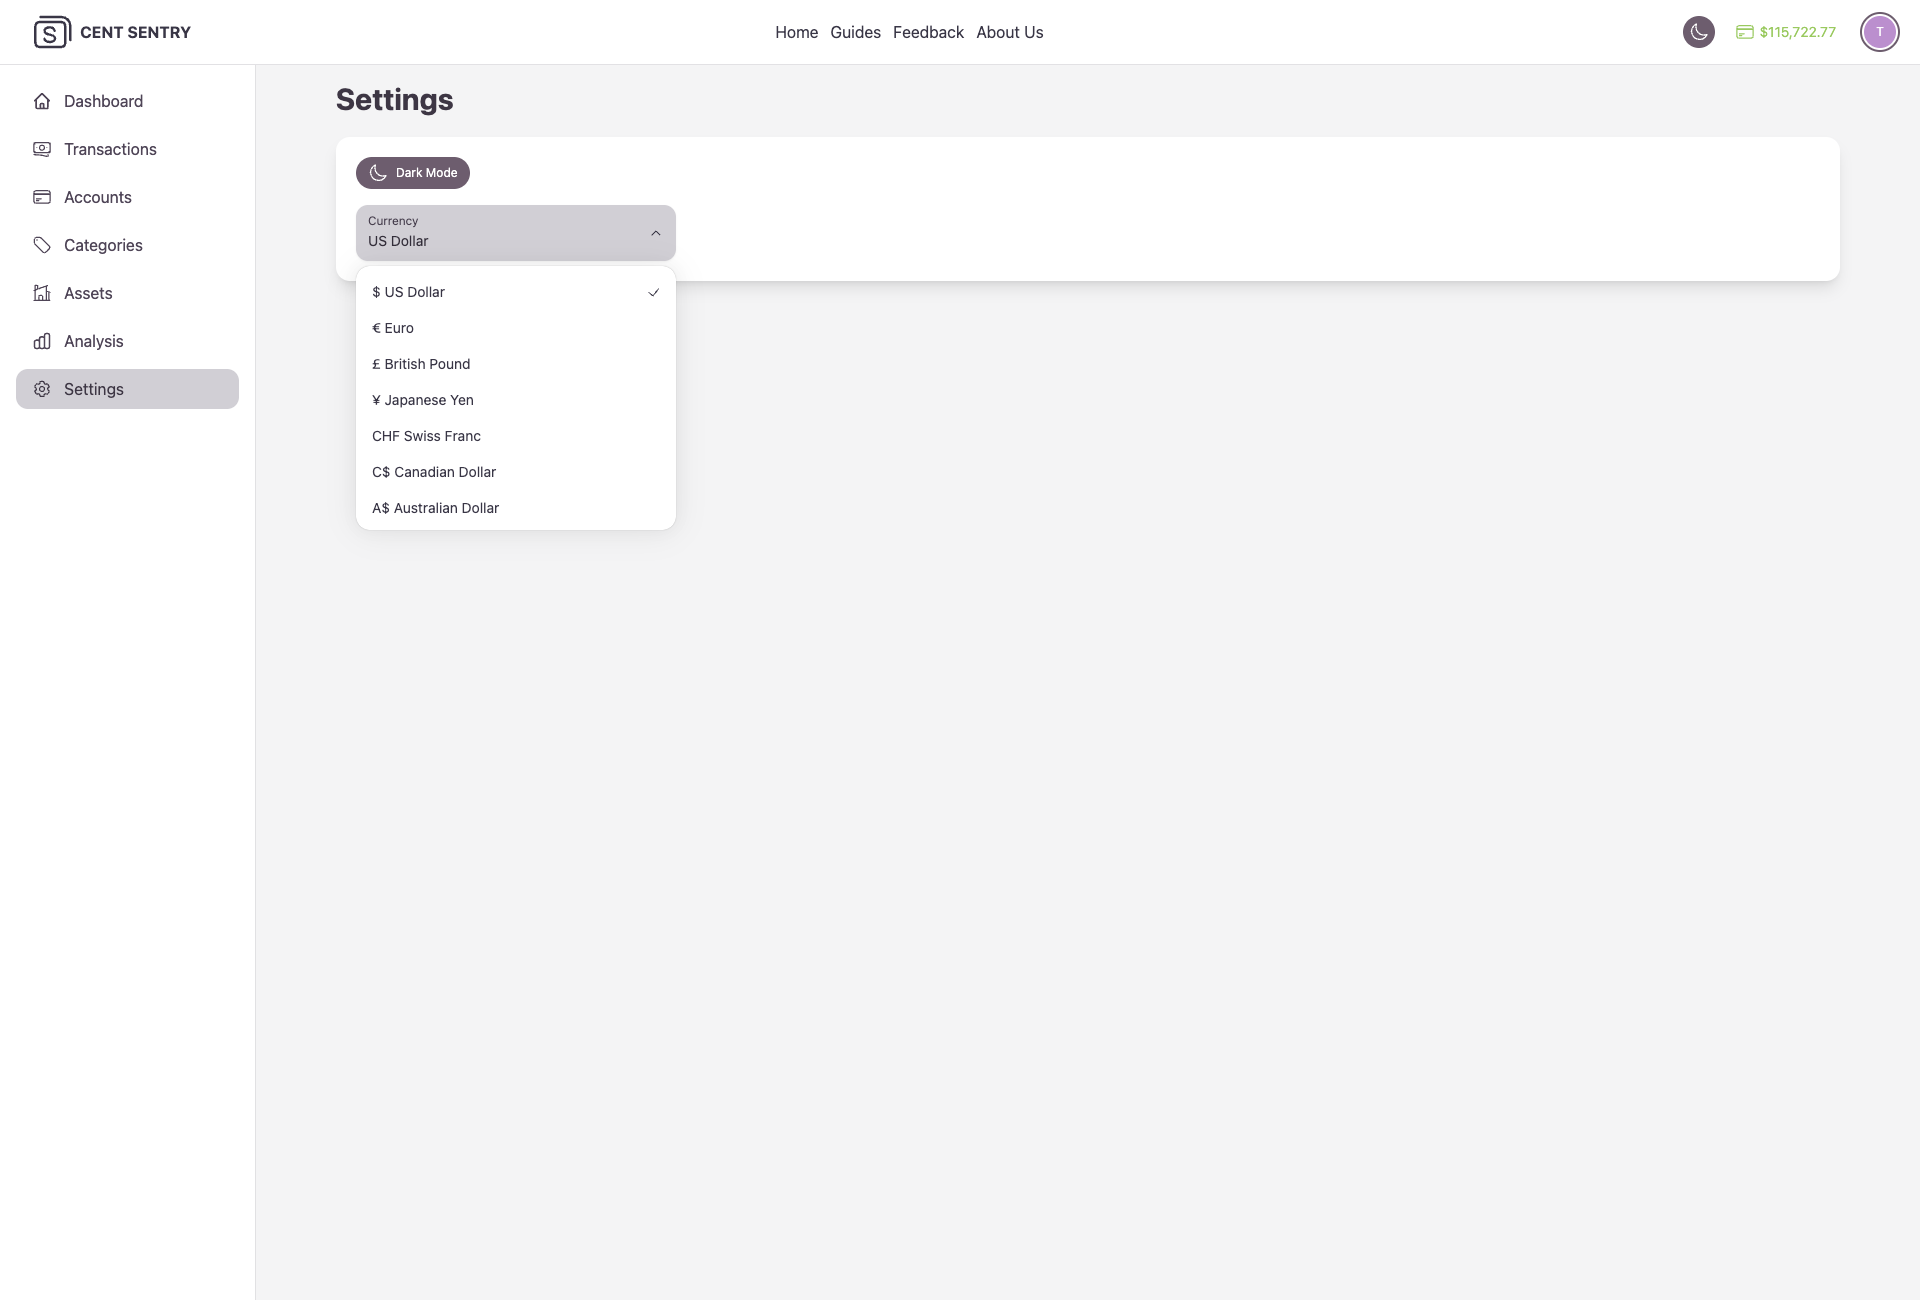The image size is (1920, 1300).
Task: Click the Cent Sentry logo icon
Action: click(x=51, y=32)
